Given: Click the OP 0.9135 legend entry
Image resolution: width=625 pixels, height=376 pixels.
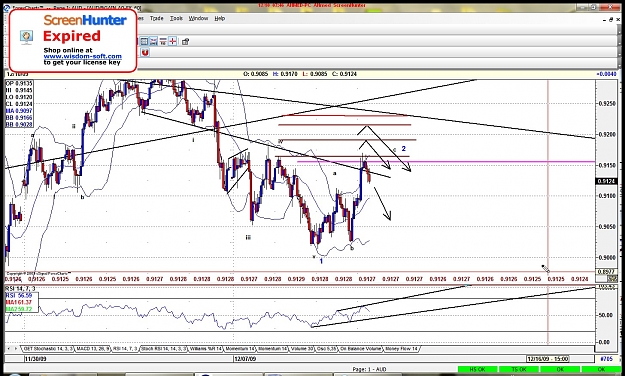Looking at the screenshot, I should coord(19,83).
